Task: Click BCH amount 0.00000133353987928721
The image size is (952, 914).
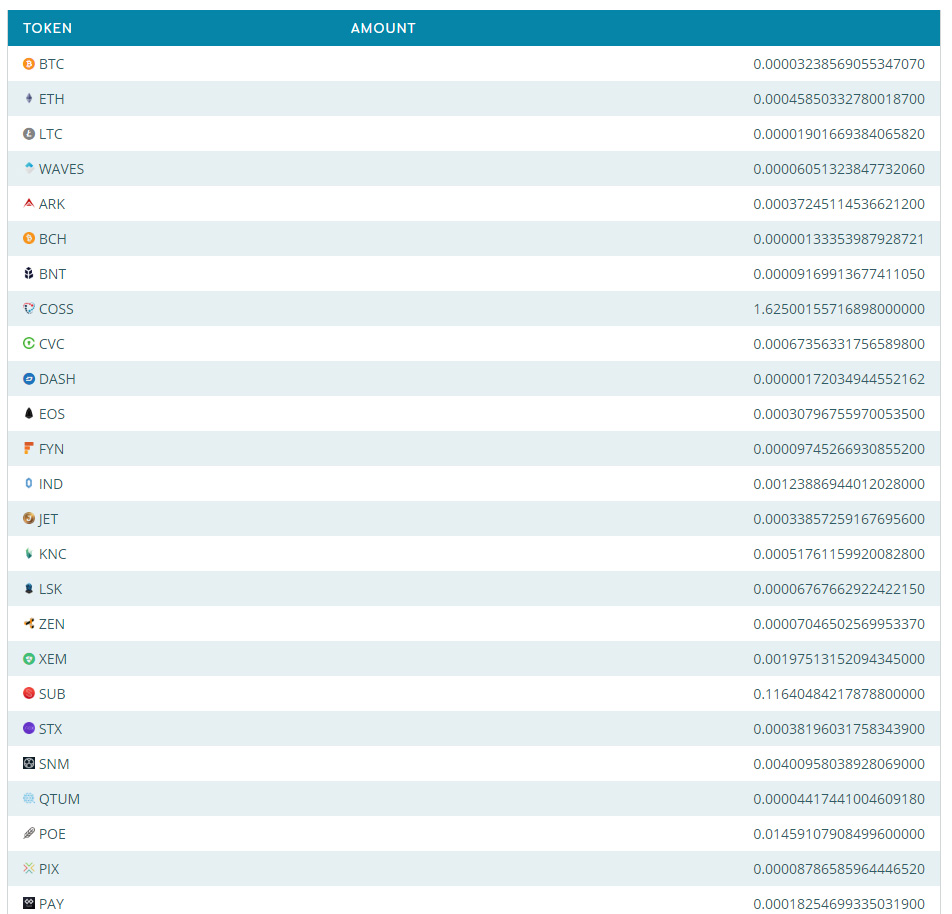Action: click(839, 239)
